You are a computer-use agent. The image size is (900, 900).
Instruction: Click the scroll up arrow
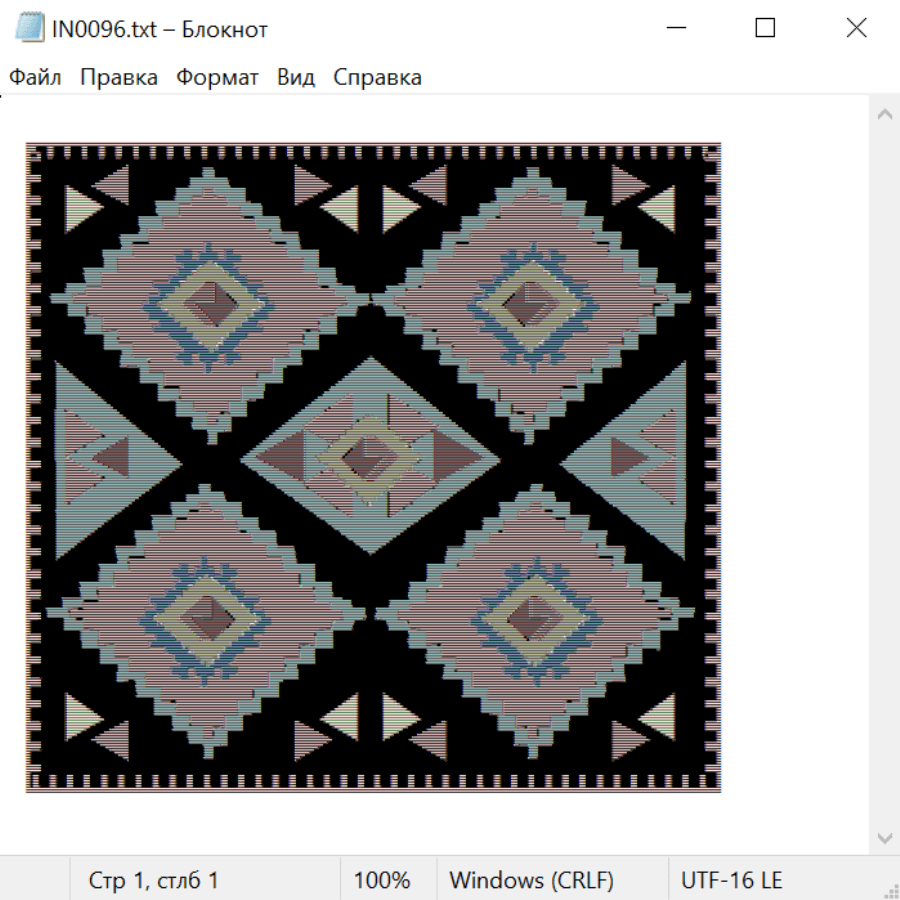pyautogui.click(x=884, y=114)
